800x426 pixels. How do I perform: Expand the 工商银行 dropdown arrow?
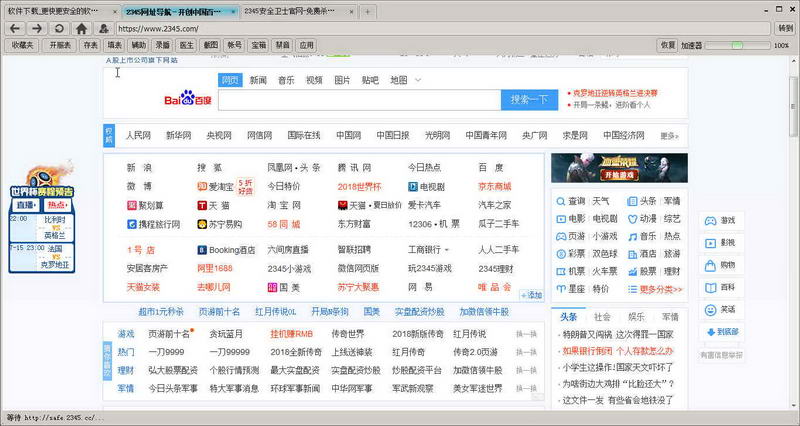[447, 250]
